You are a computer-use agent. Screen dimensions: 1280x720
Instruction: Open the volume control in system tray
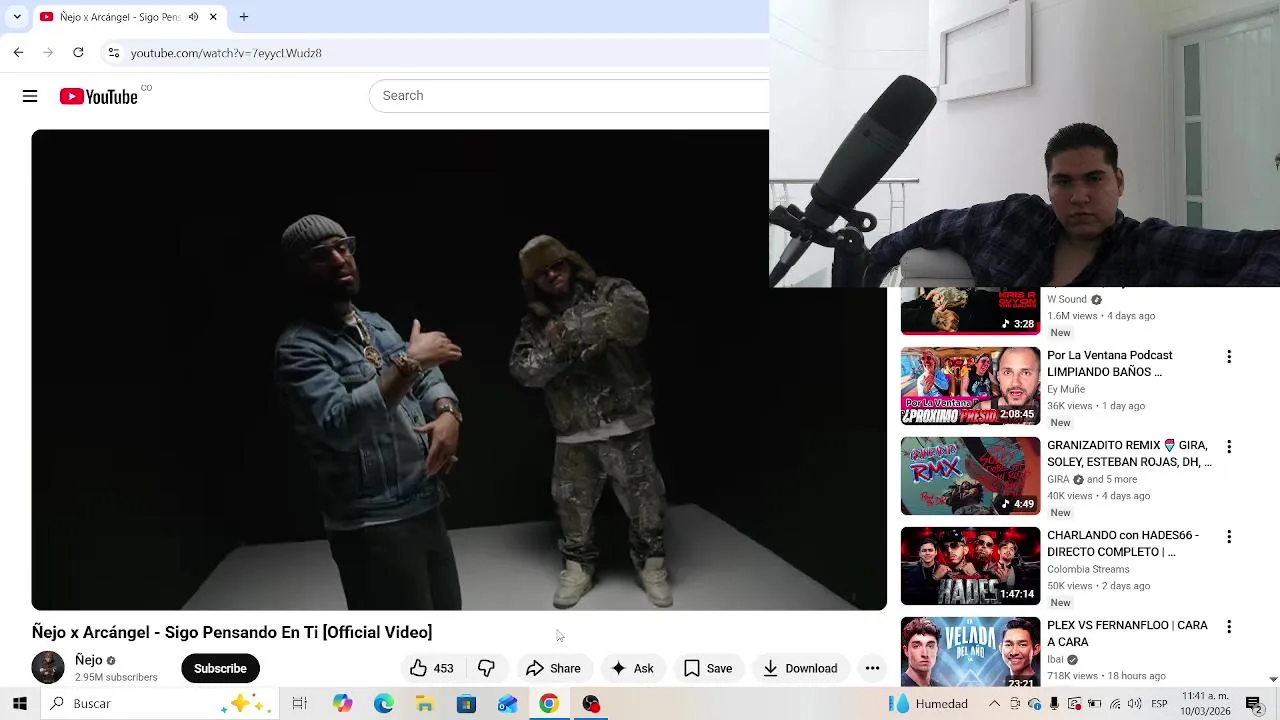[1134, 704]
